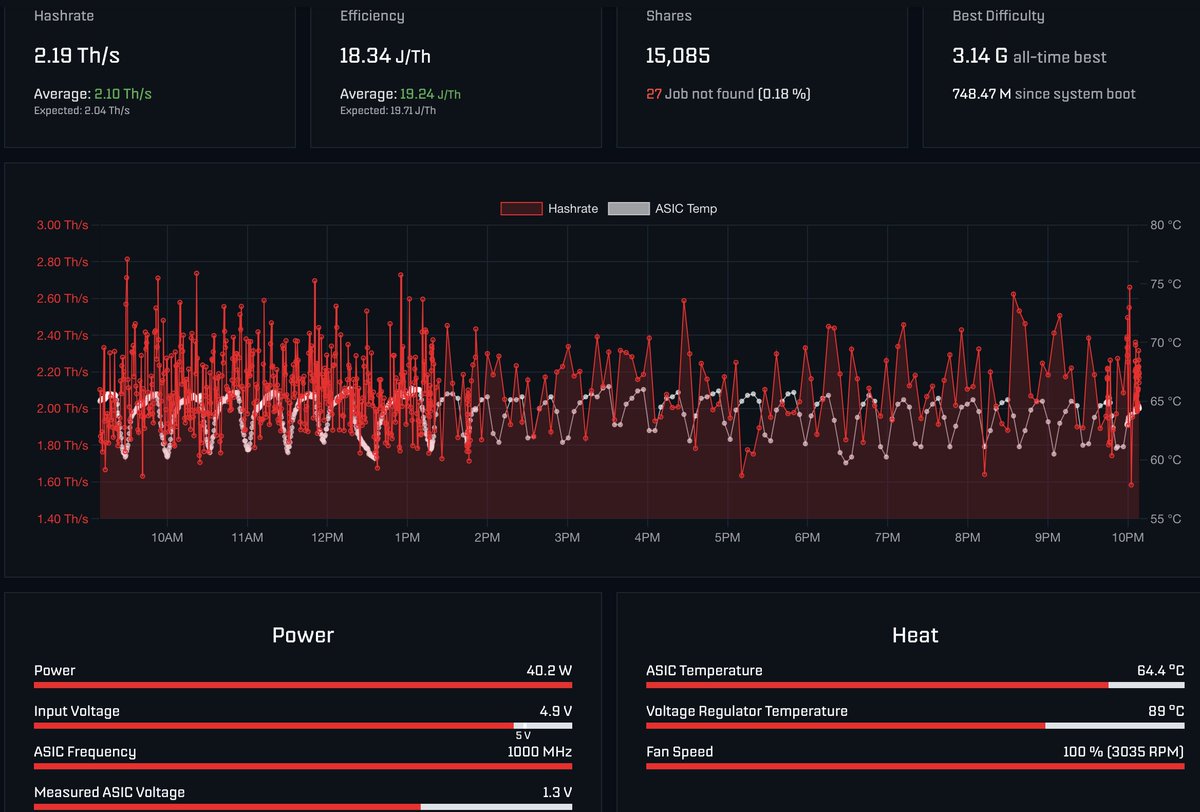Click the 1000 MHz frequency value
1200x812 pixels.
[540, 751]
